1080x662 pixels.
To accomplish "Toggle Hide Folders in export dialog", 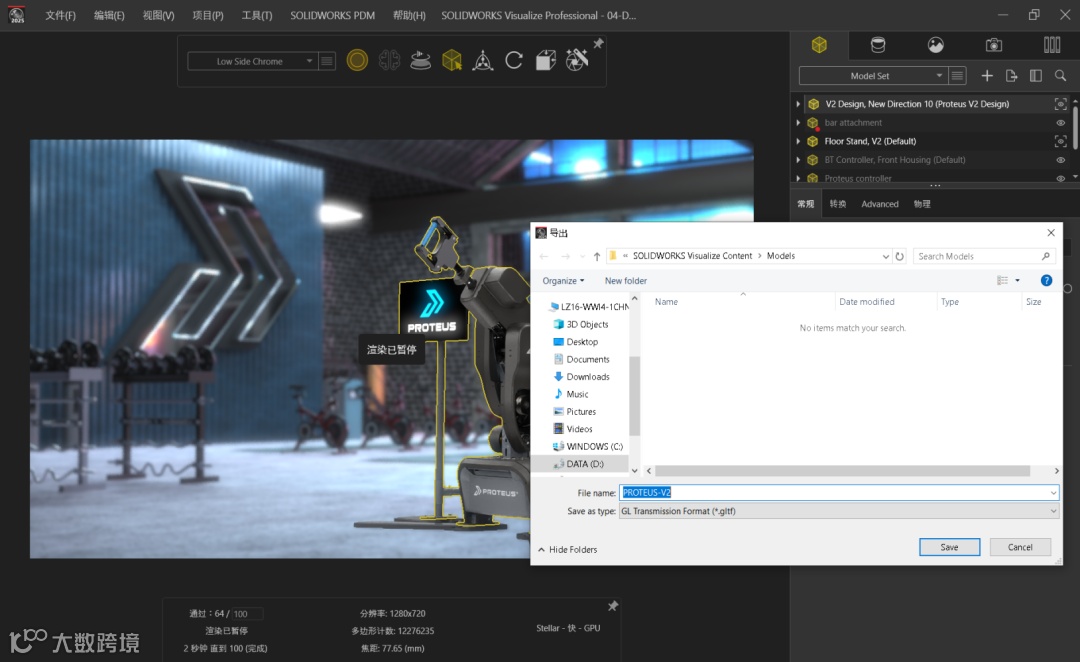I will click(568, 550).
